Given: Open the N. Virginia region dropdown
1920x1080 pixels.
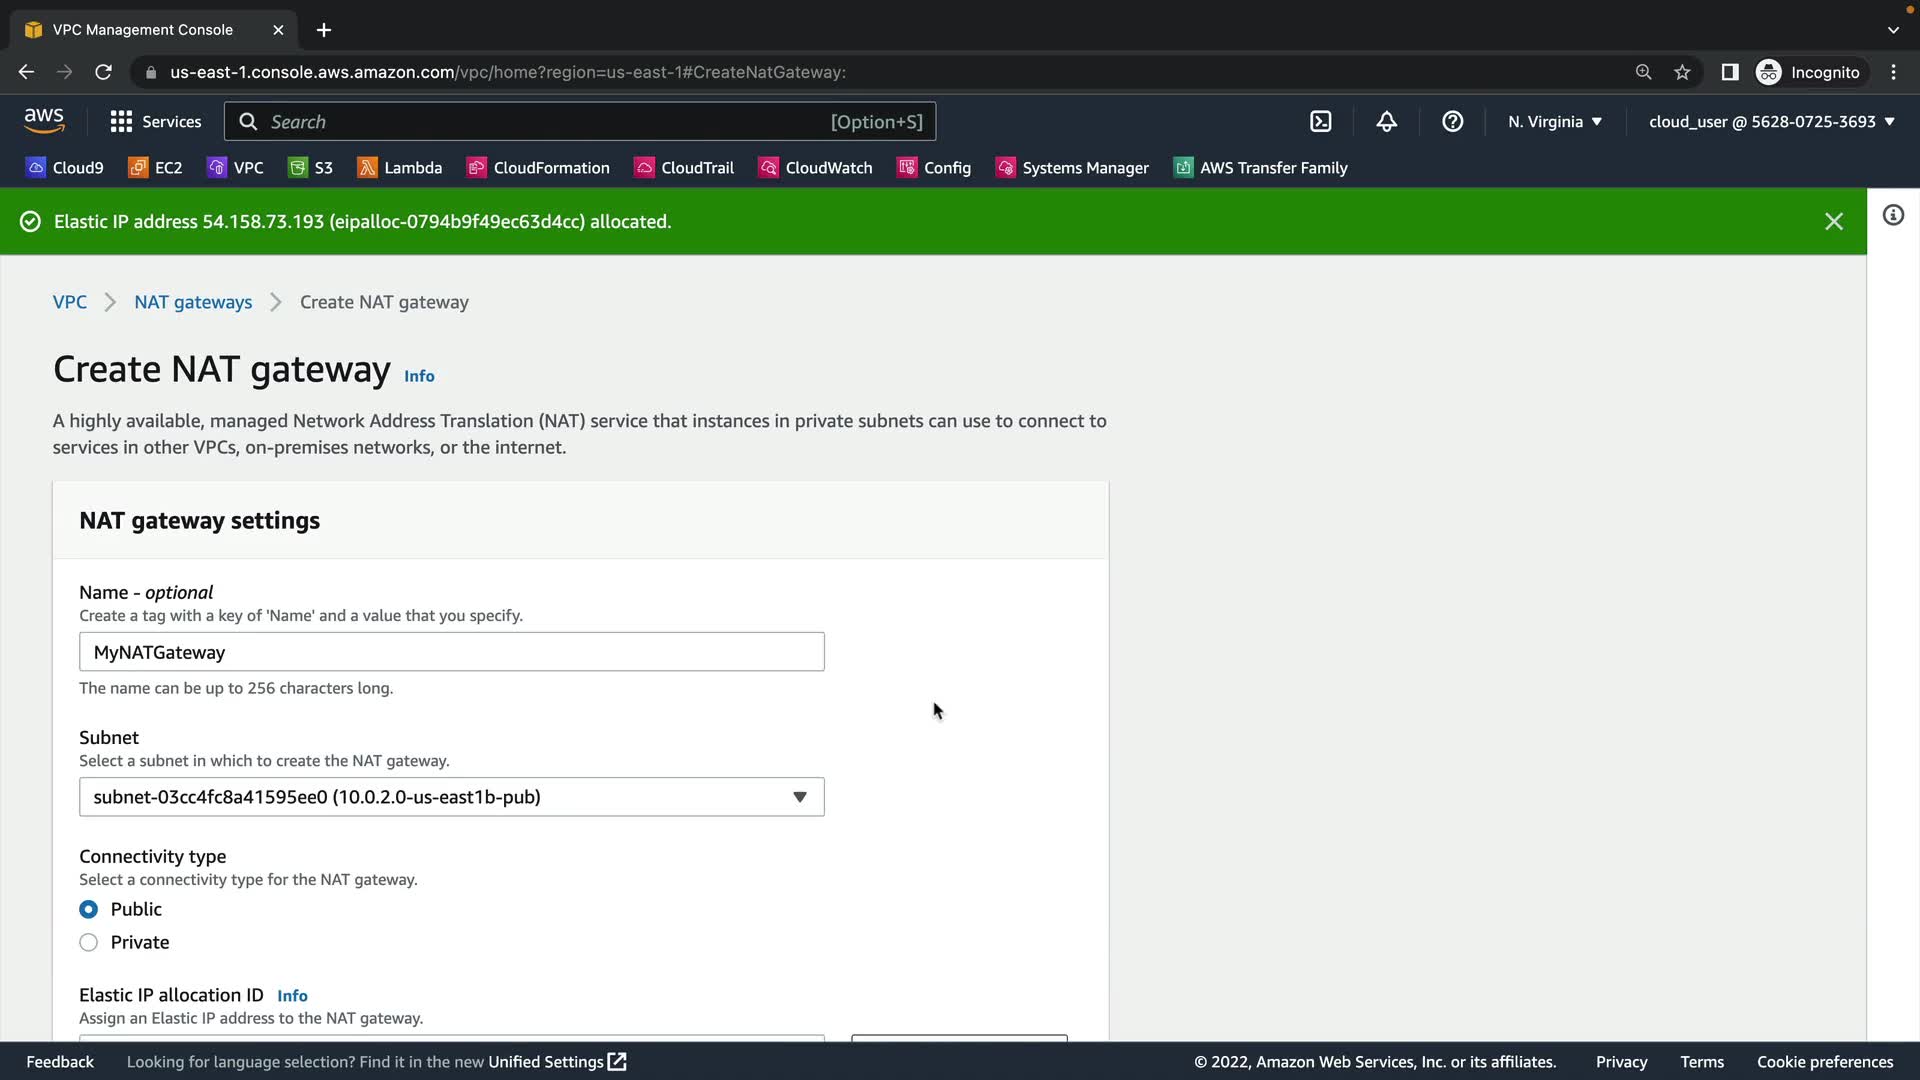Looking at the screenshot, I should pos(1554,121).
